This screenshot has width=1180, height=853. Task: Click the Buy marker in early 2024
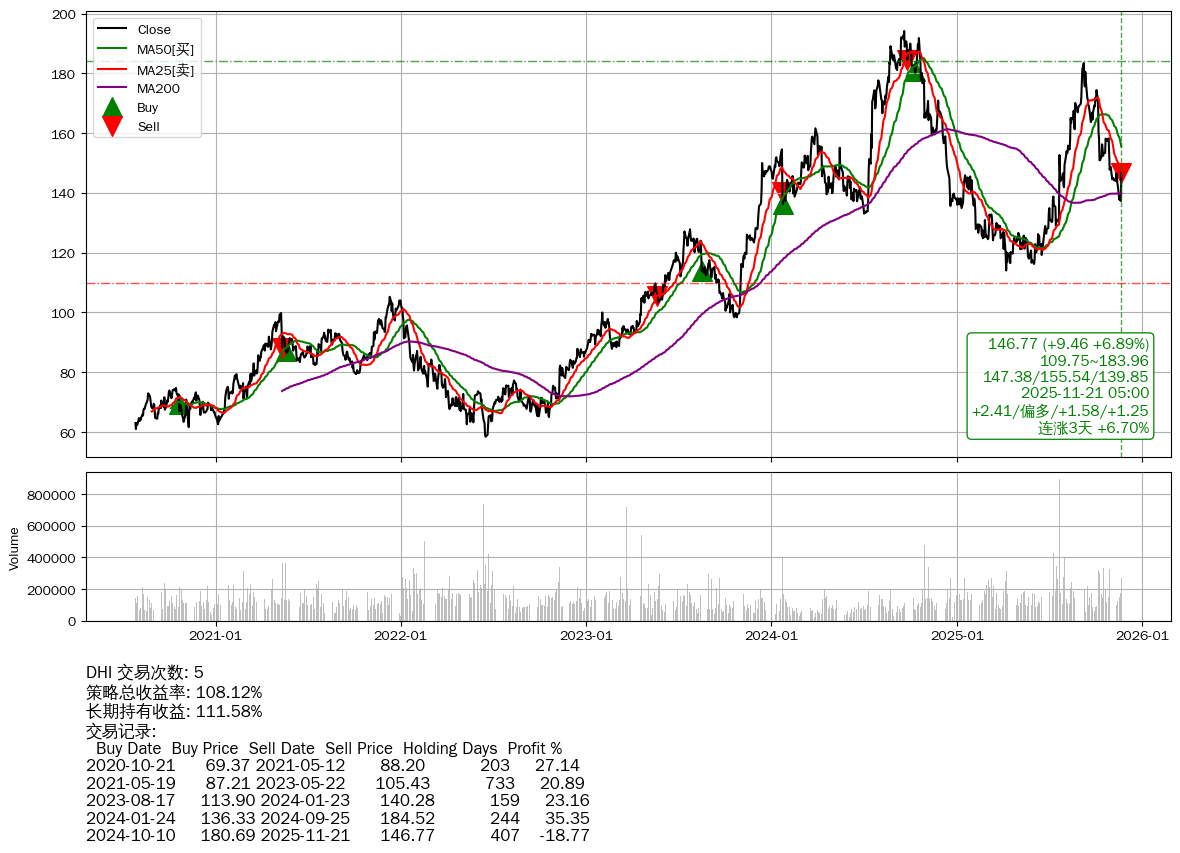pyautogui.click(x=784, y=204)
